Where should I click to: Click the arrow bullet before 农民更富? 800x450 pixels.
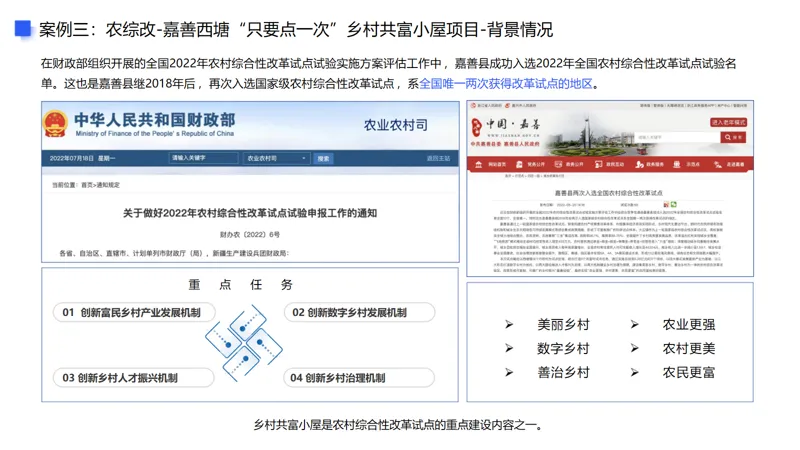(634, 372)
